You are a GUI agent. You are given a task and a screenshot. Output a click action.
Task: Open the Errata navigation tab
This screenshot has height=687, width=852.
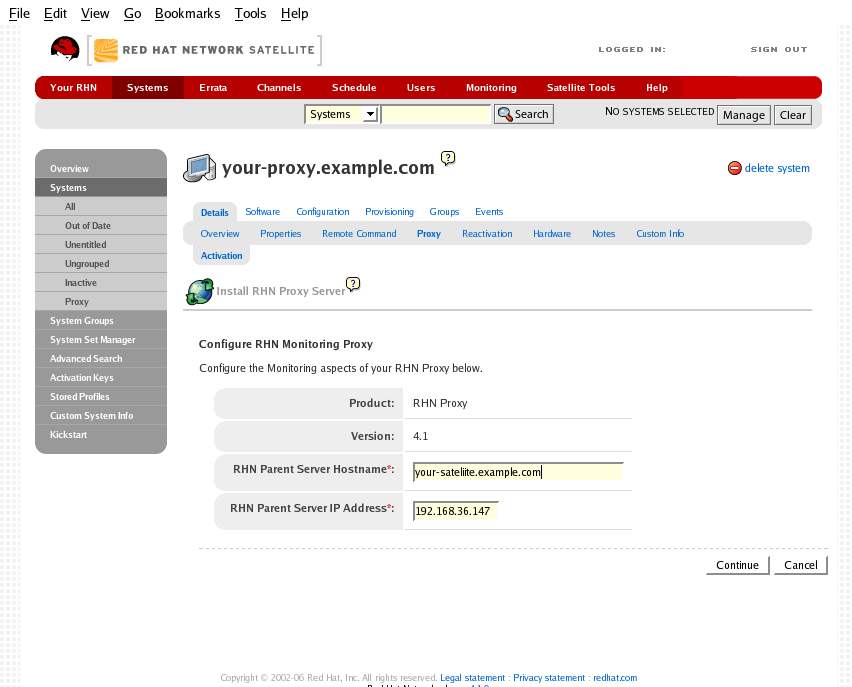(213, 88)
